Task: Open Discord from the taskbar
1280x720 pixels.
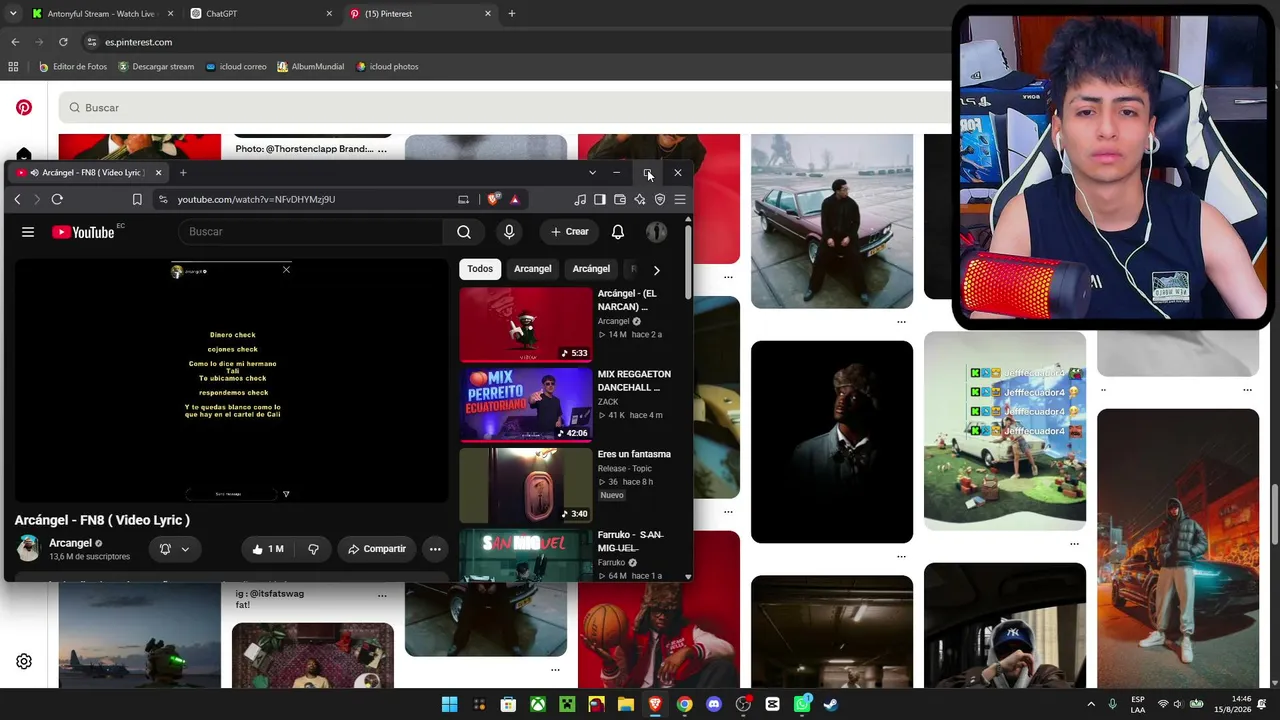Action: (714, 704)
